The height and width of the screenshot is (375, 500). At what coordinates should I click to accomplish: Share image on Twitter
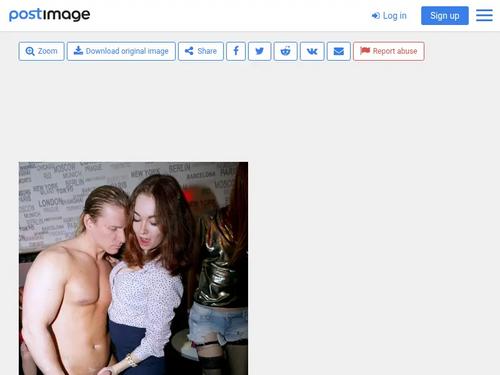coord(260,51)
